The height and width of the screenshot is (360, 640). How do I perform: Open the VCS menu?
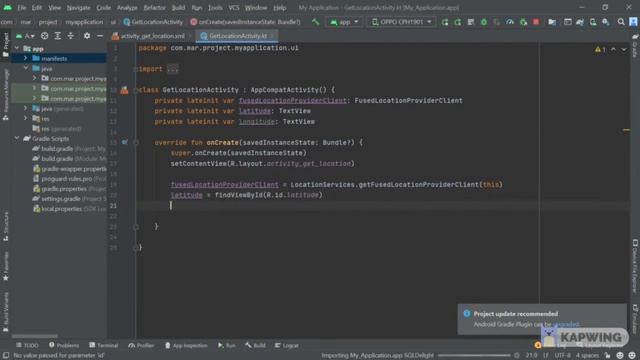tap(233, 8)
